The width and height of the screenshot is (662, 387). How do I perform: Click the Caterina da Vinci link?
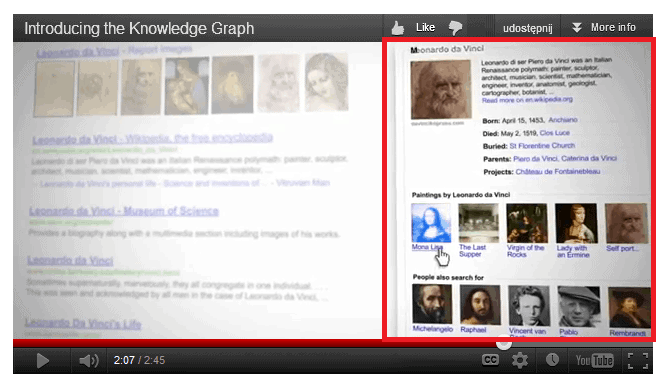click(x=589, y=158)
